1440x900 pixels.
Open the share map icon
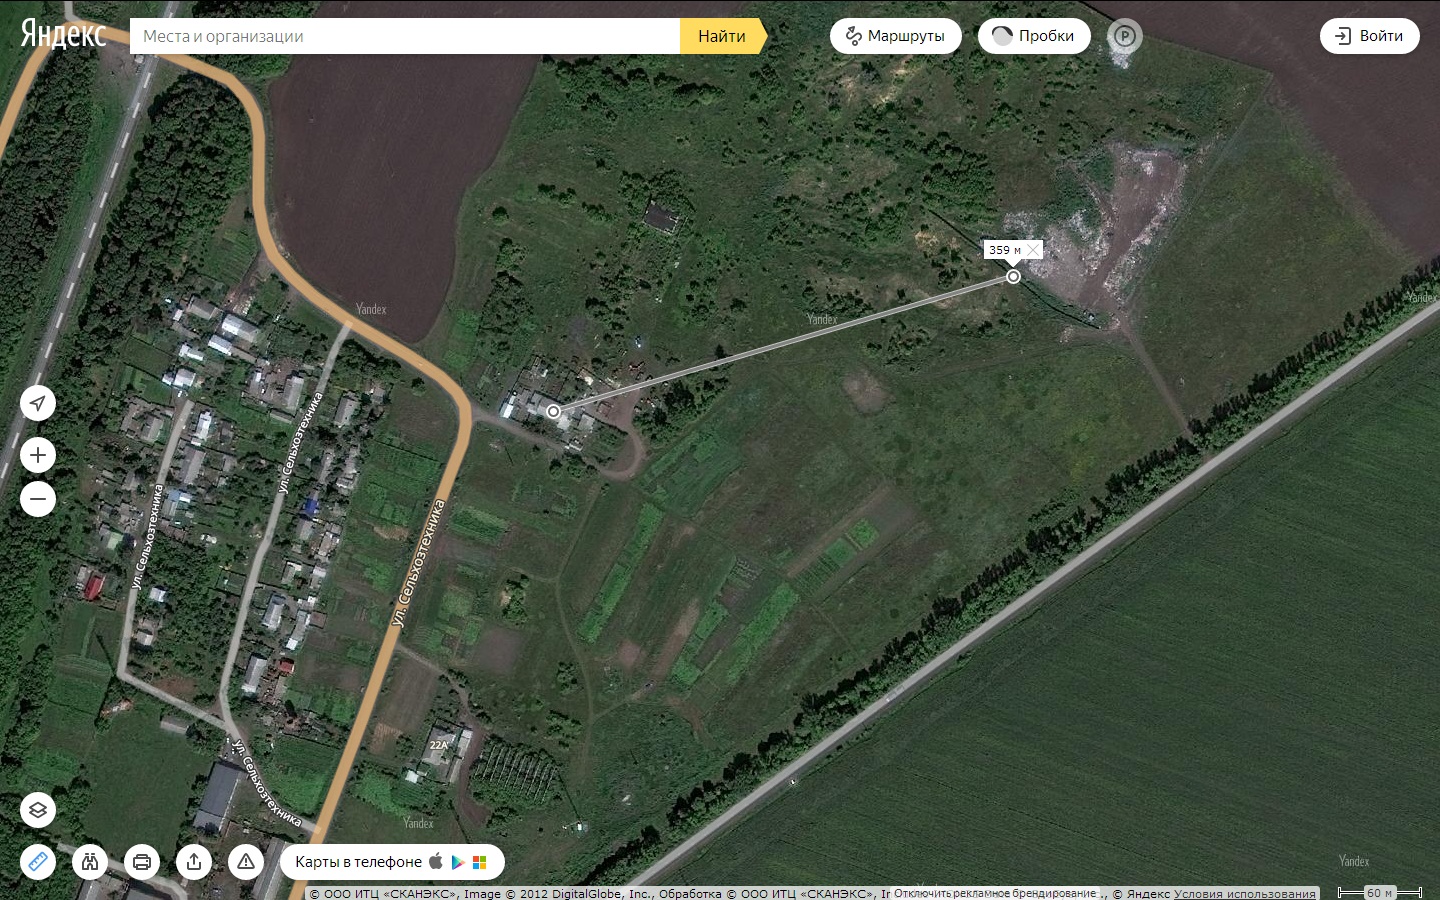click(x=194, y=861)
